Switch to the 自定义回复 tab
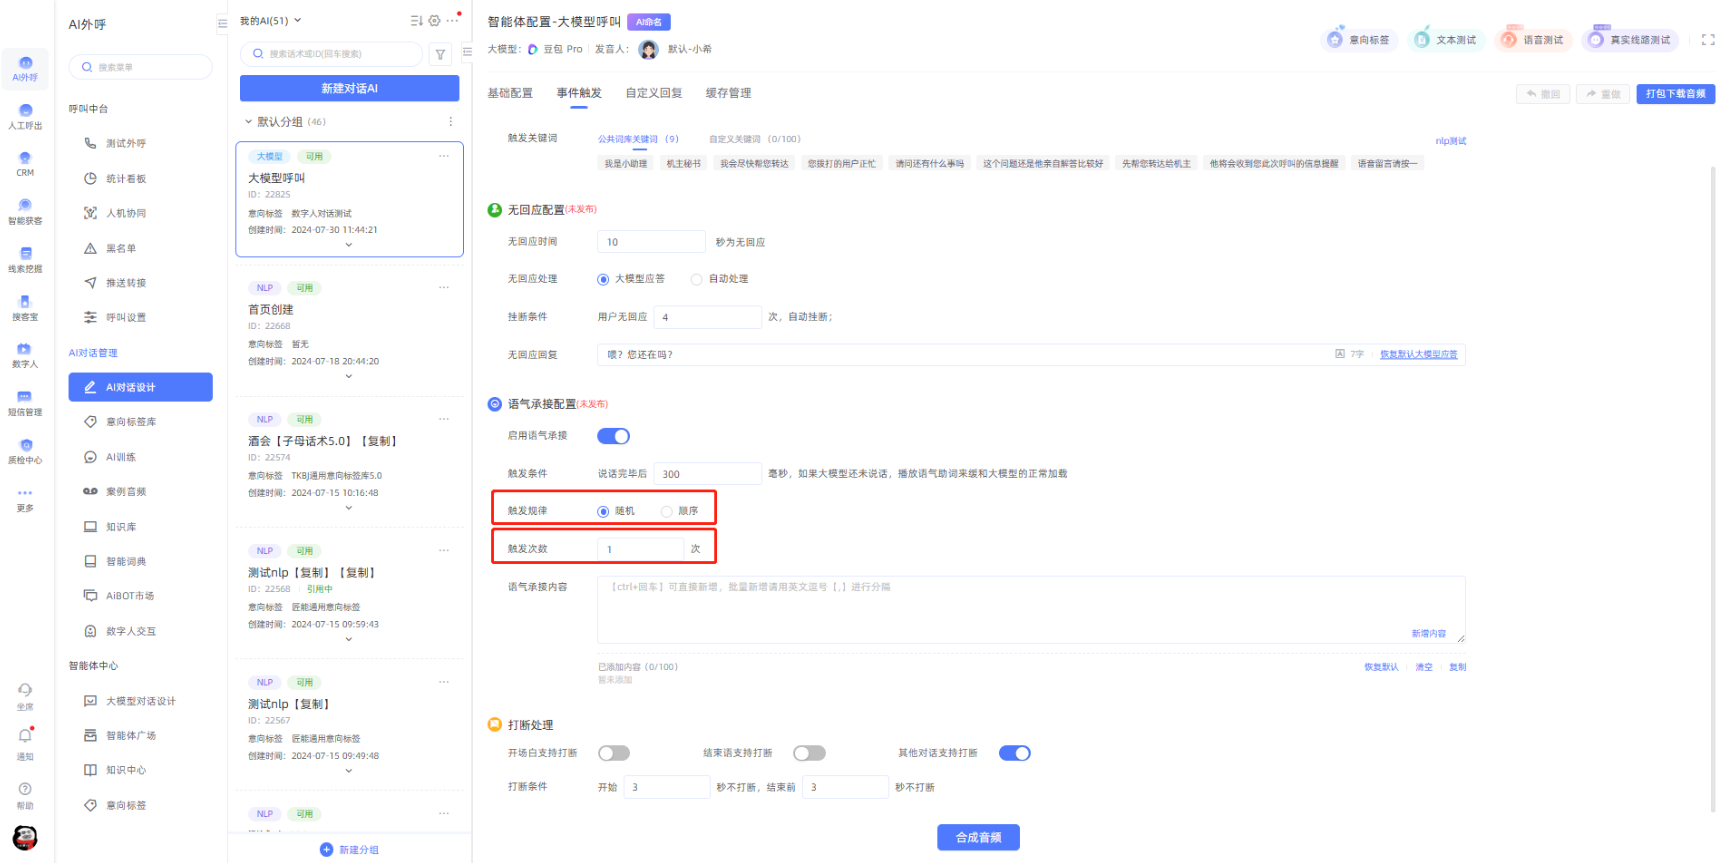 (654, 93)
